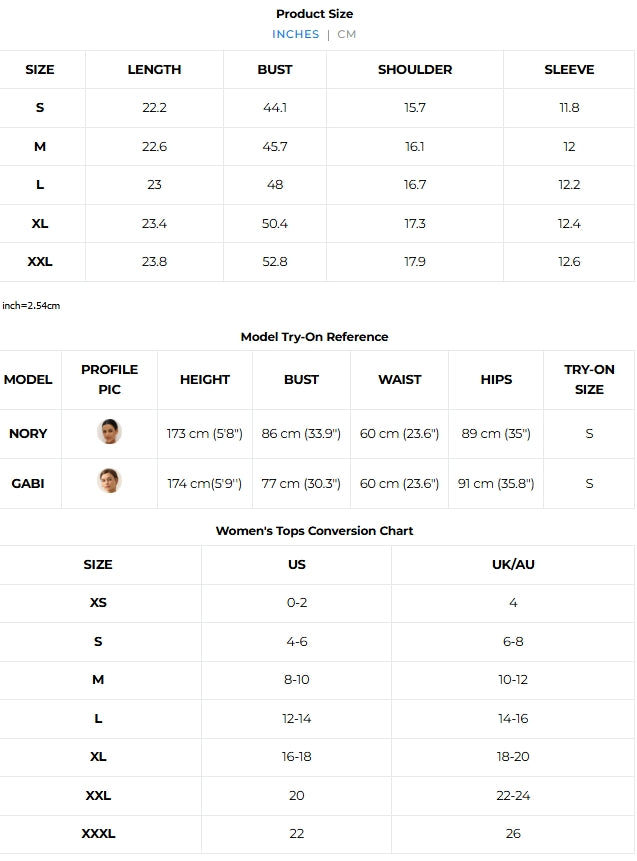Open Gabi's profile picture
The image size is (637, 861).
(109, 481)
